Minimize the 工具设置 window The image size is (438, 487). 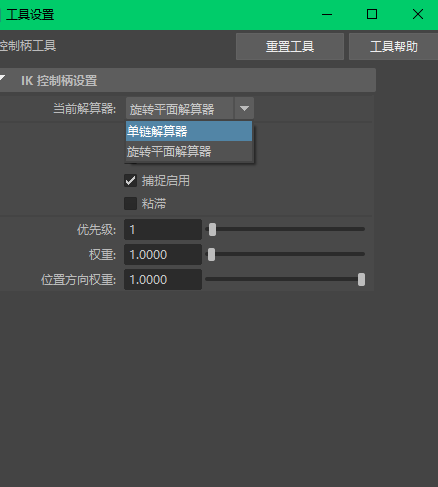(x=327, y=14)
